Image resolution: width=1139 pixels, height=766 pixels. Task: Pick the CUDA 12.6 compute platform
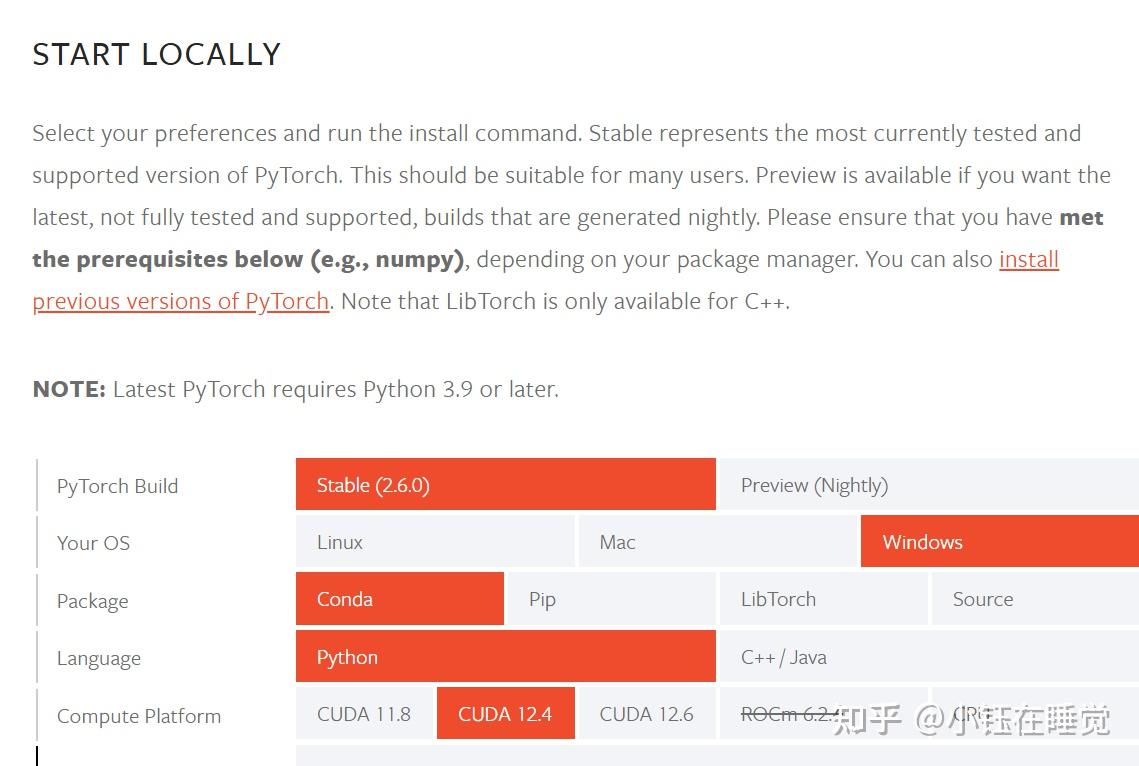(x=646, y=714)
